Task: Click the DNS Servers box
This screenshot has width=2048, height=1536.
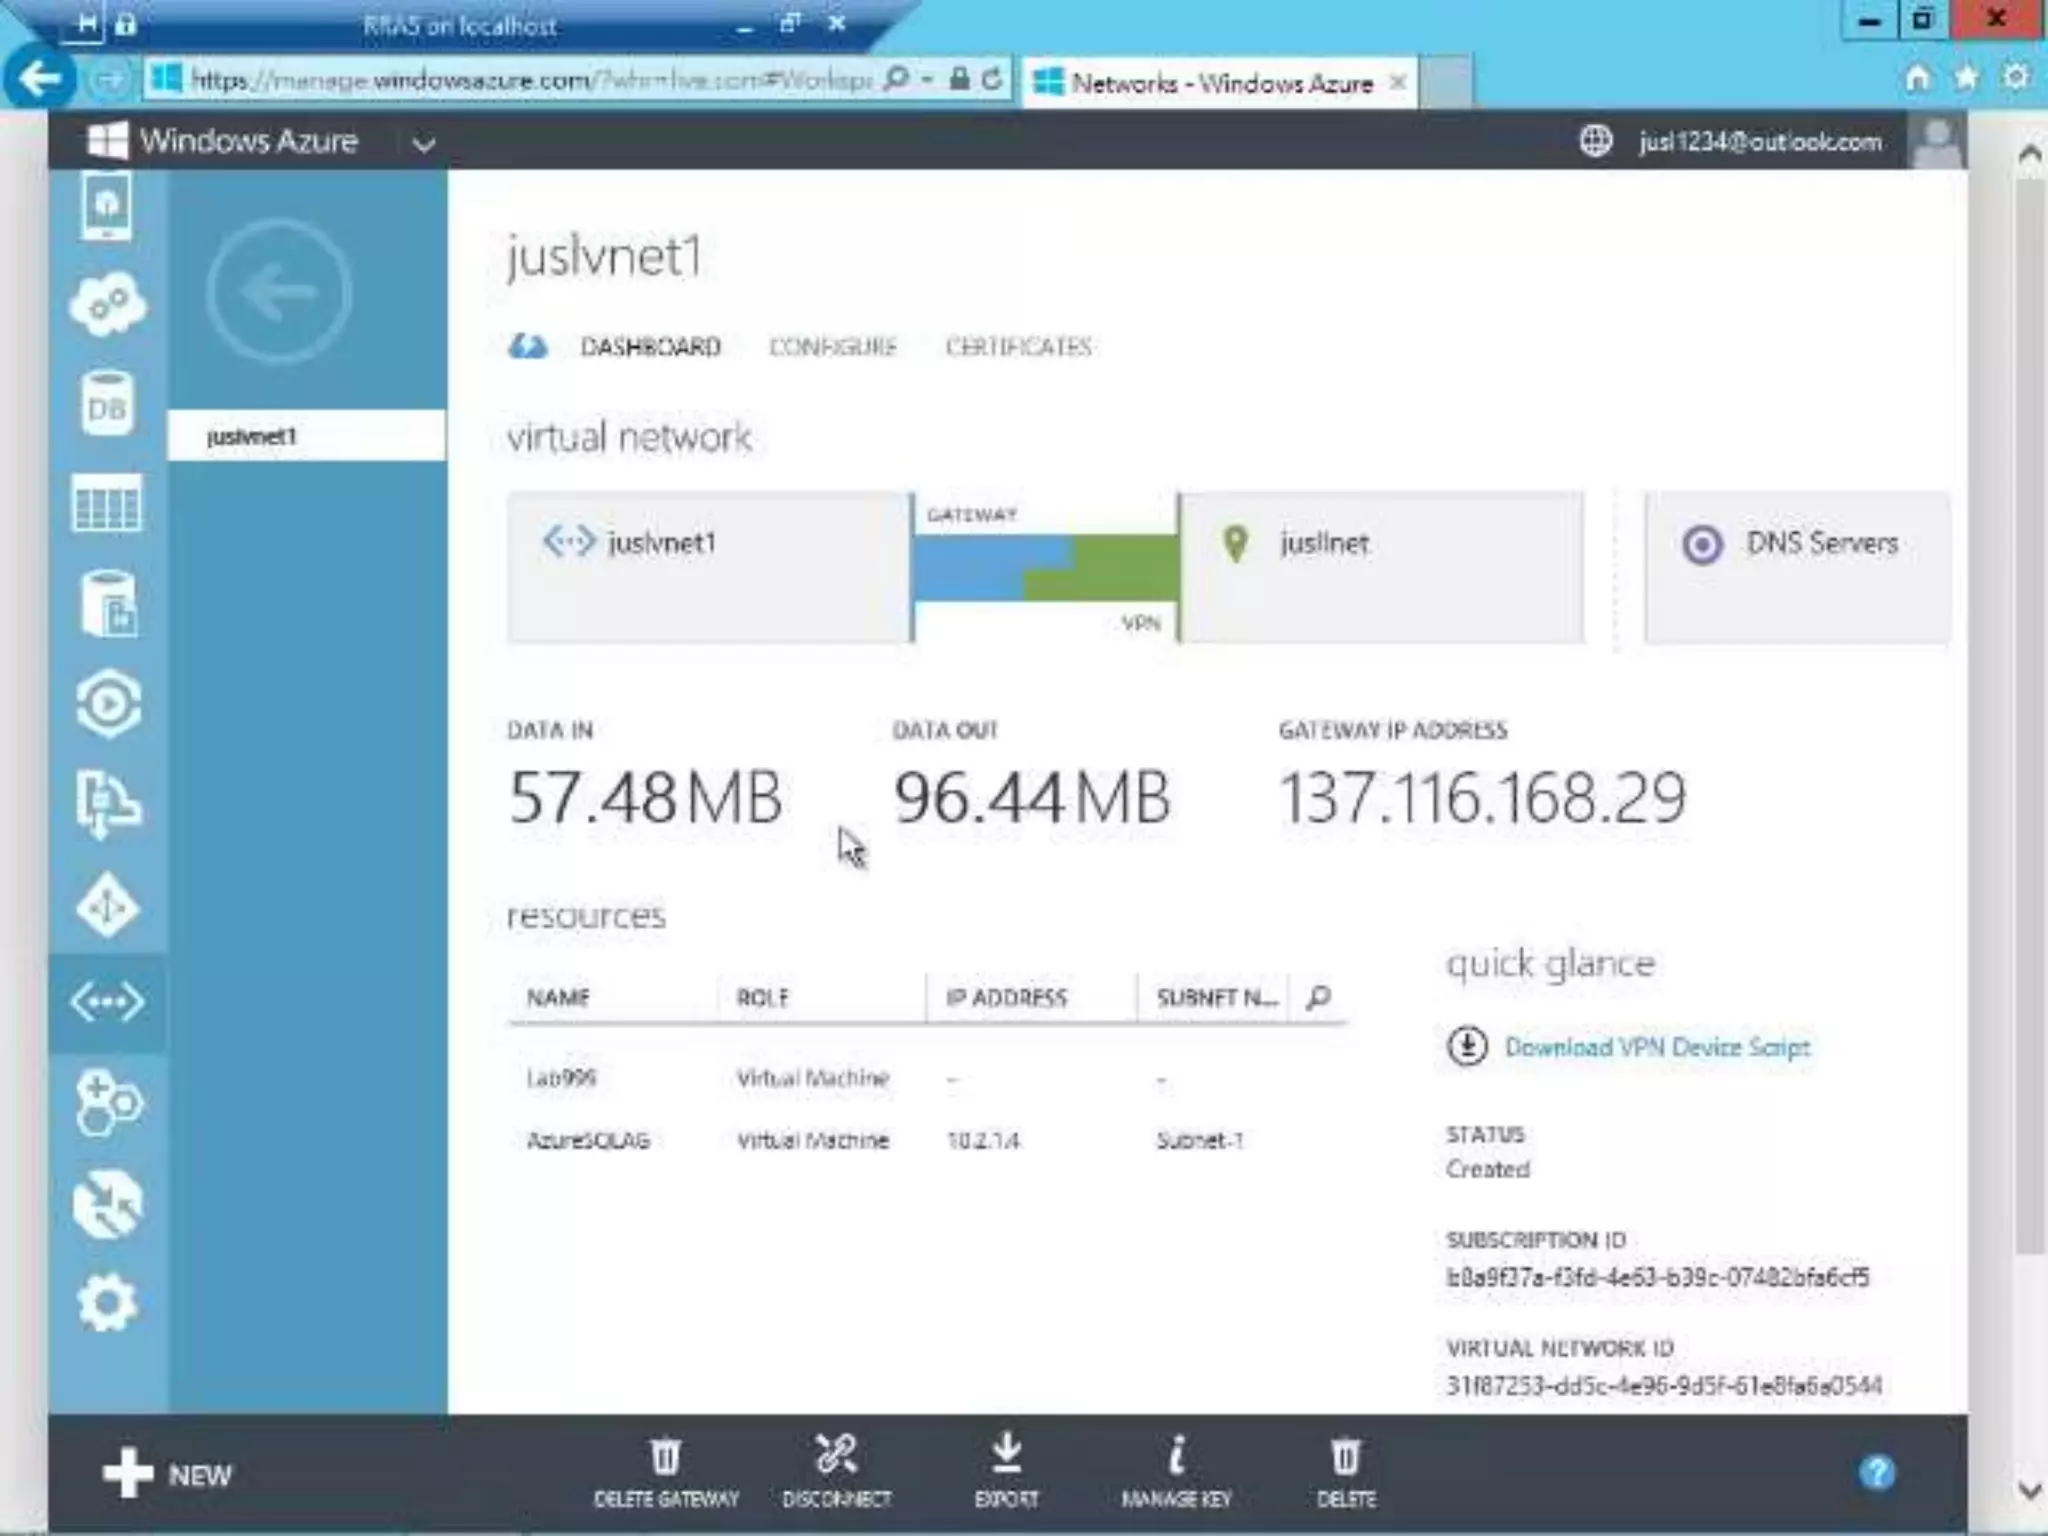Action: click(1797, 566)
